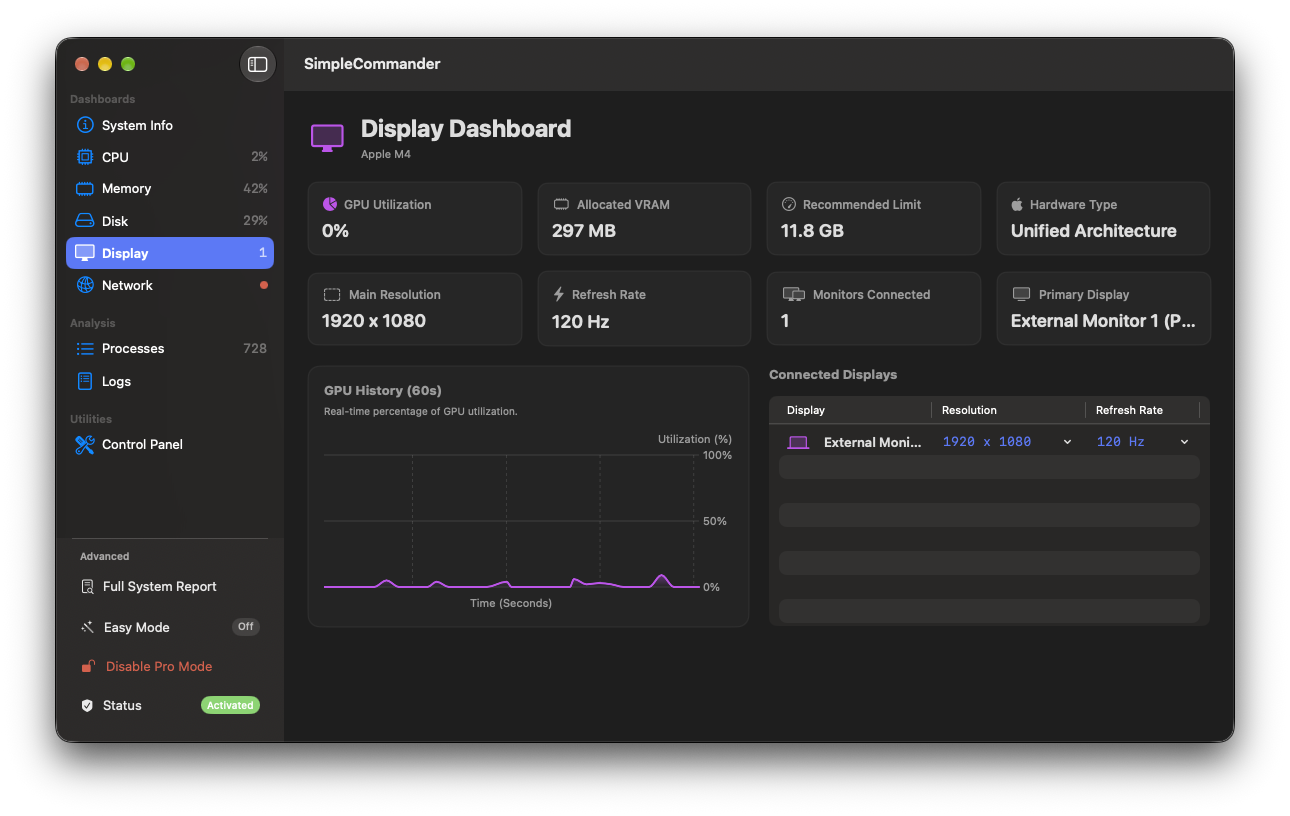Switch to the Memory dashboard

pos(170,189)
